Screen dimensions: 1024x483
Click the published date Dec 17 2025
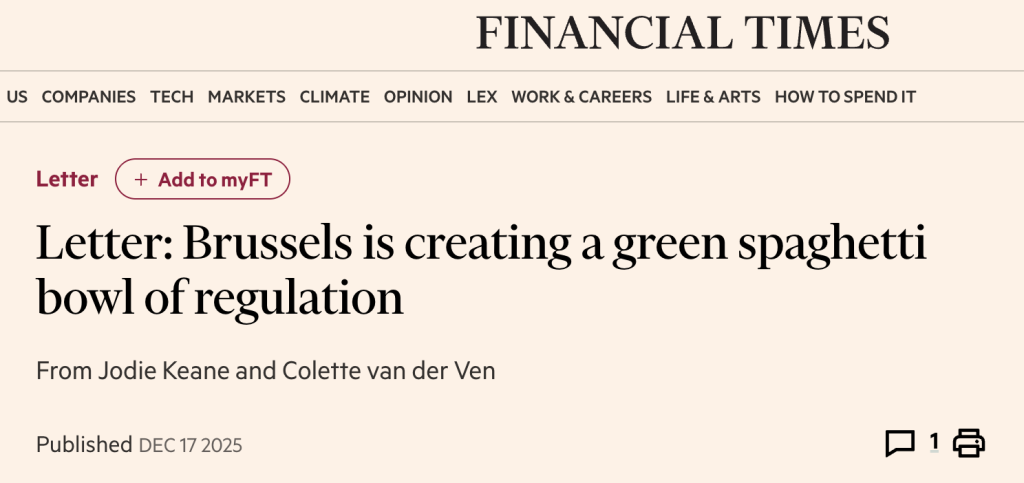click(190, 445)
